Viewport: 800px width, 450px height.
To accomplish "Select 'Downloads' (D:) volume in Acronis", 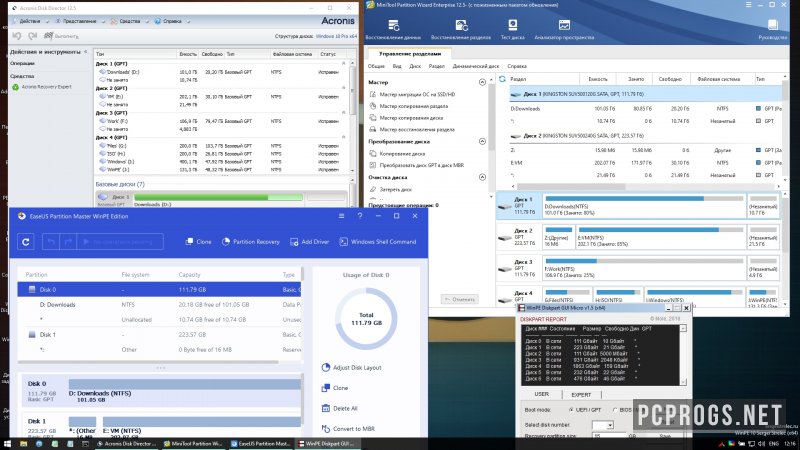I will point(219,72).
